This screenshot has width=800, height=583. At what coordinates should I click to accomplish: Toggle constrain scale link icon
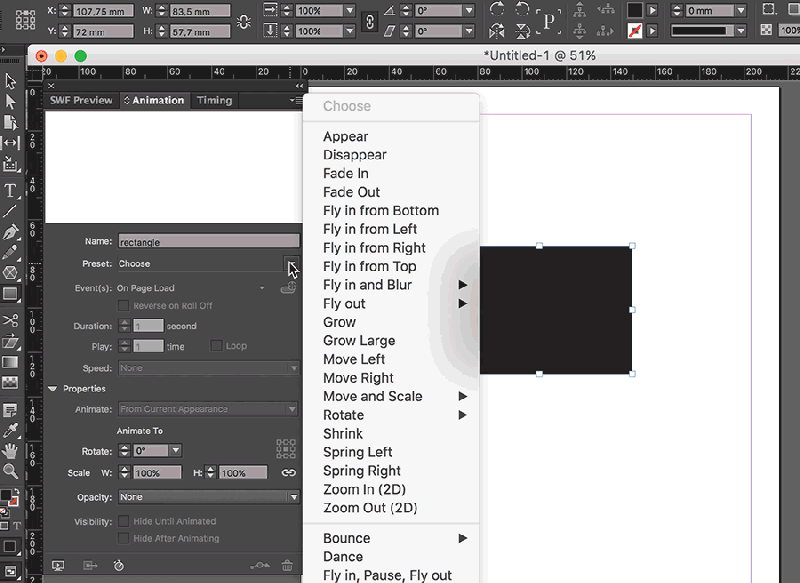click(289, 473)
